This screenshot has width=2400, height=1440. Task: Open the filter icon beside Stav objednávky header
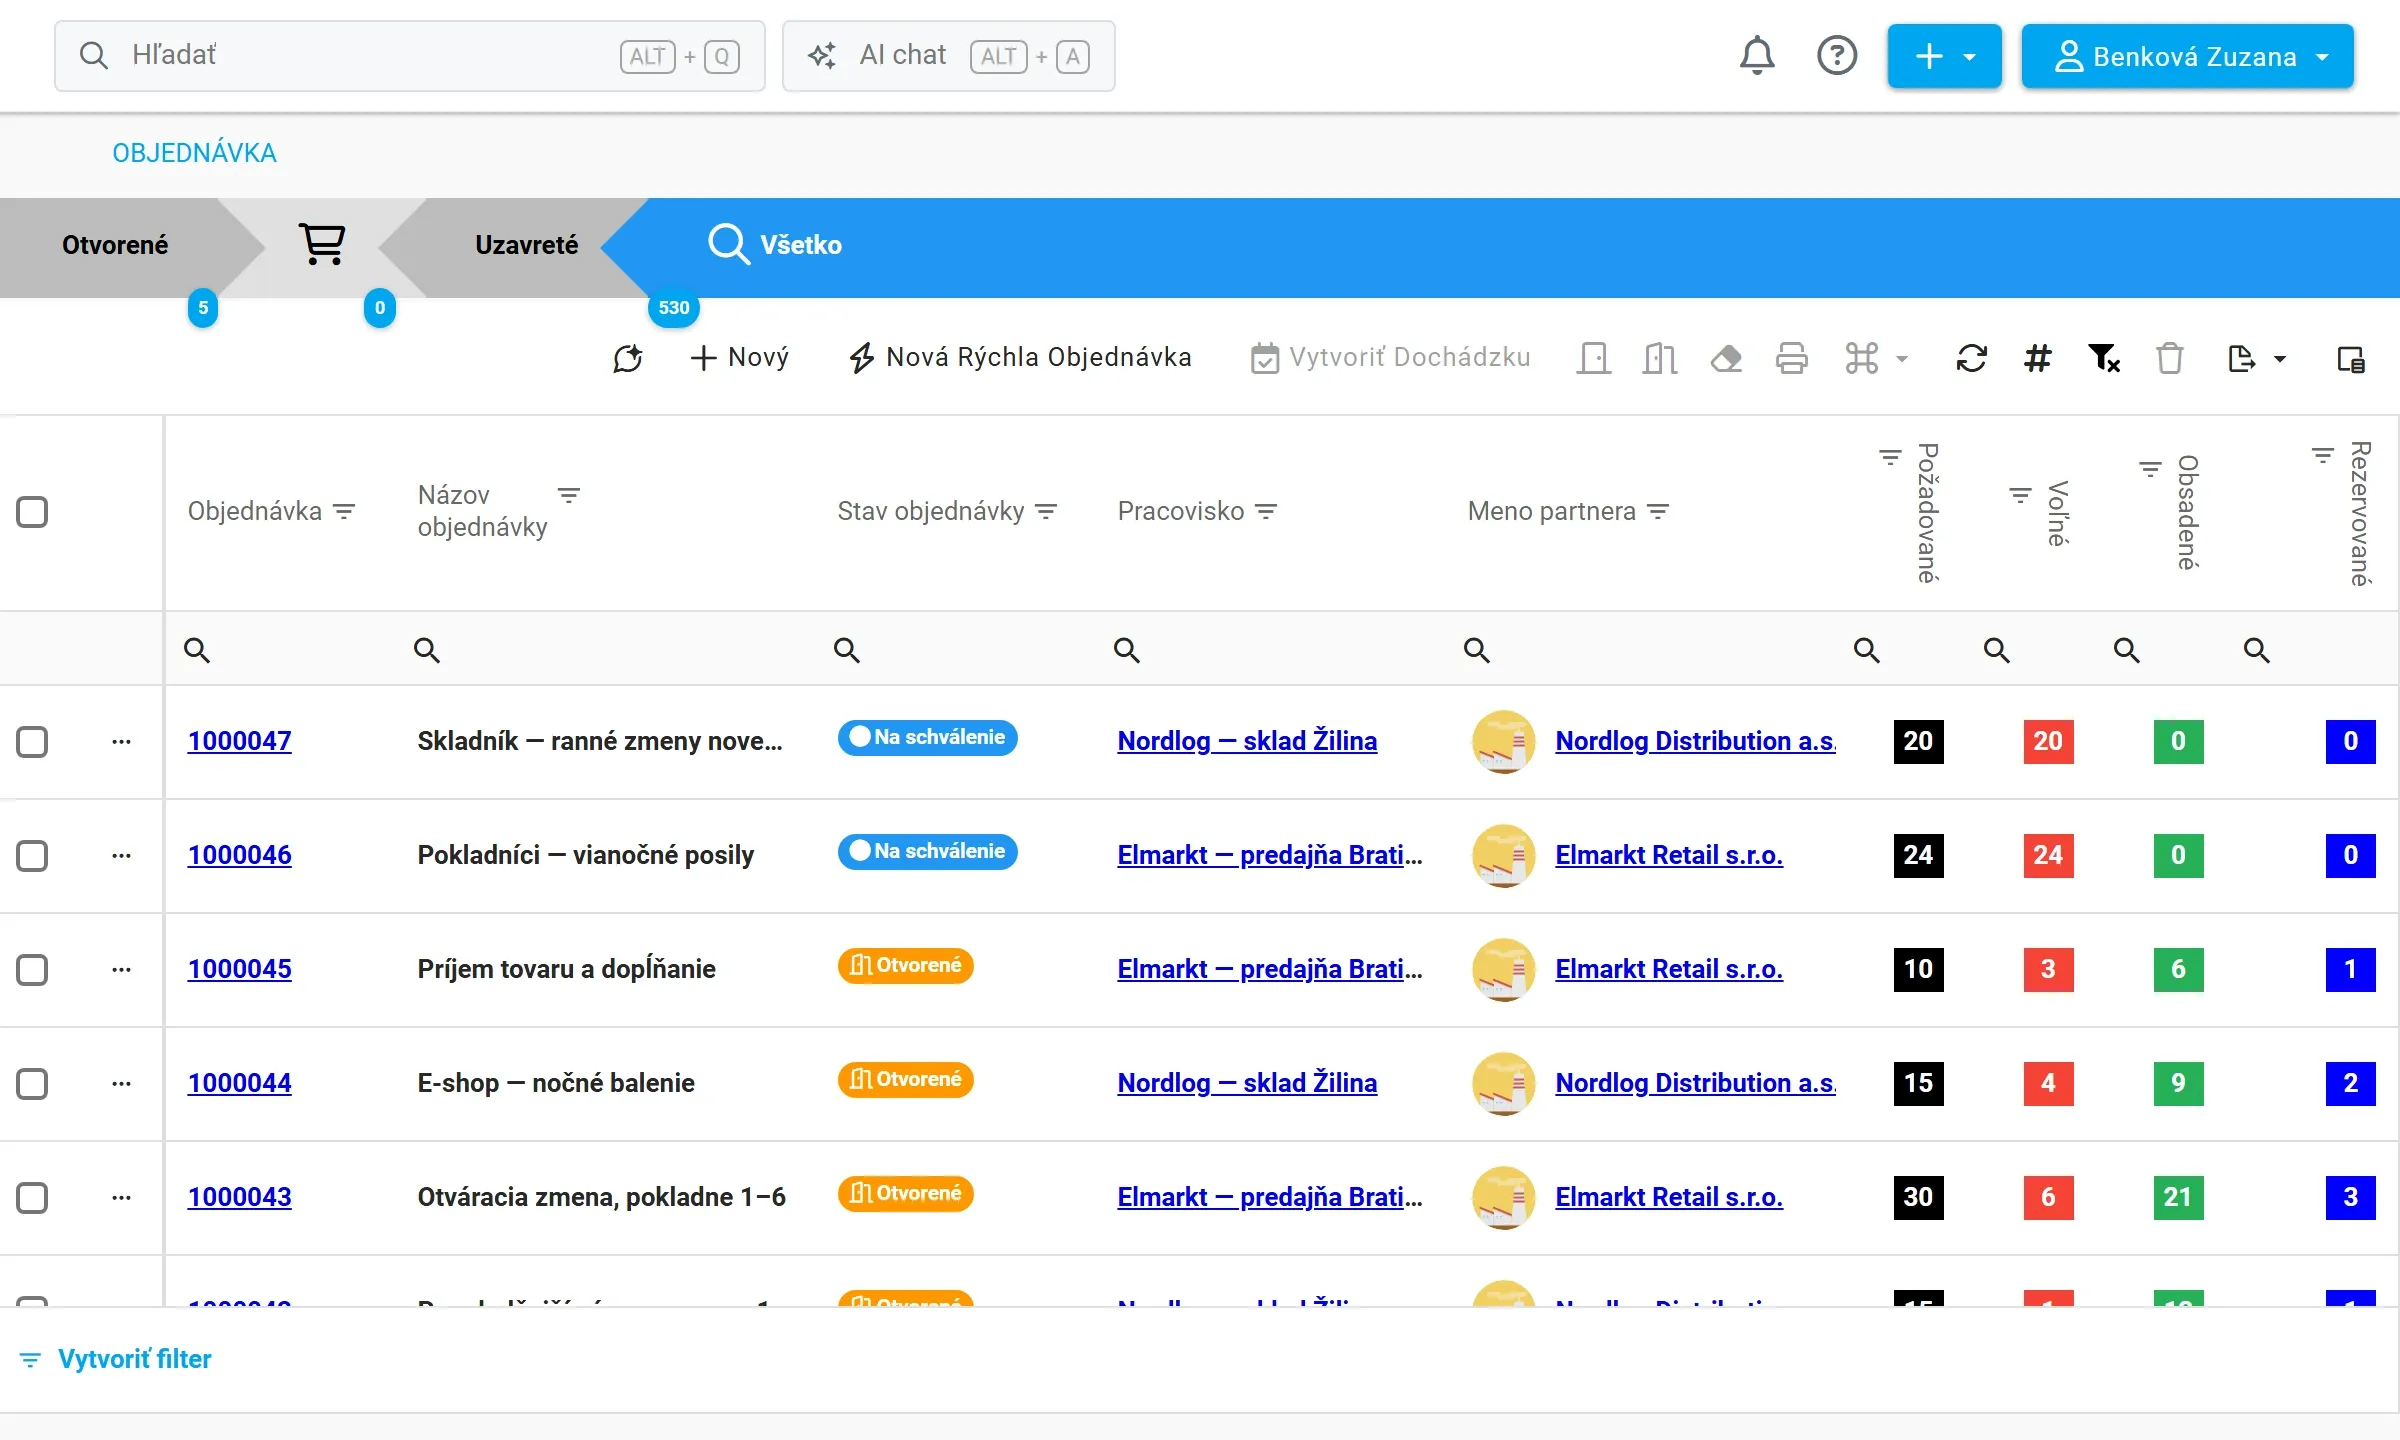[x=1046, y=511]
